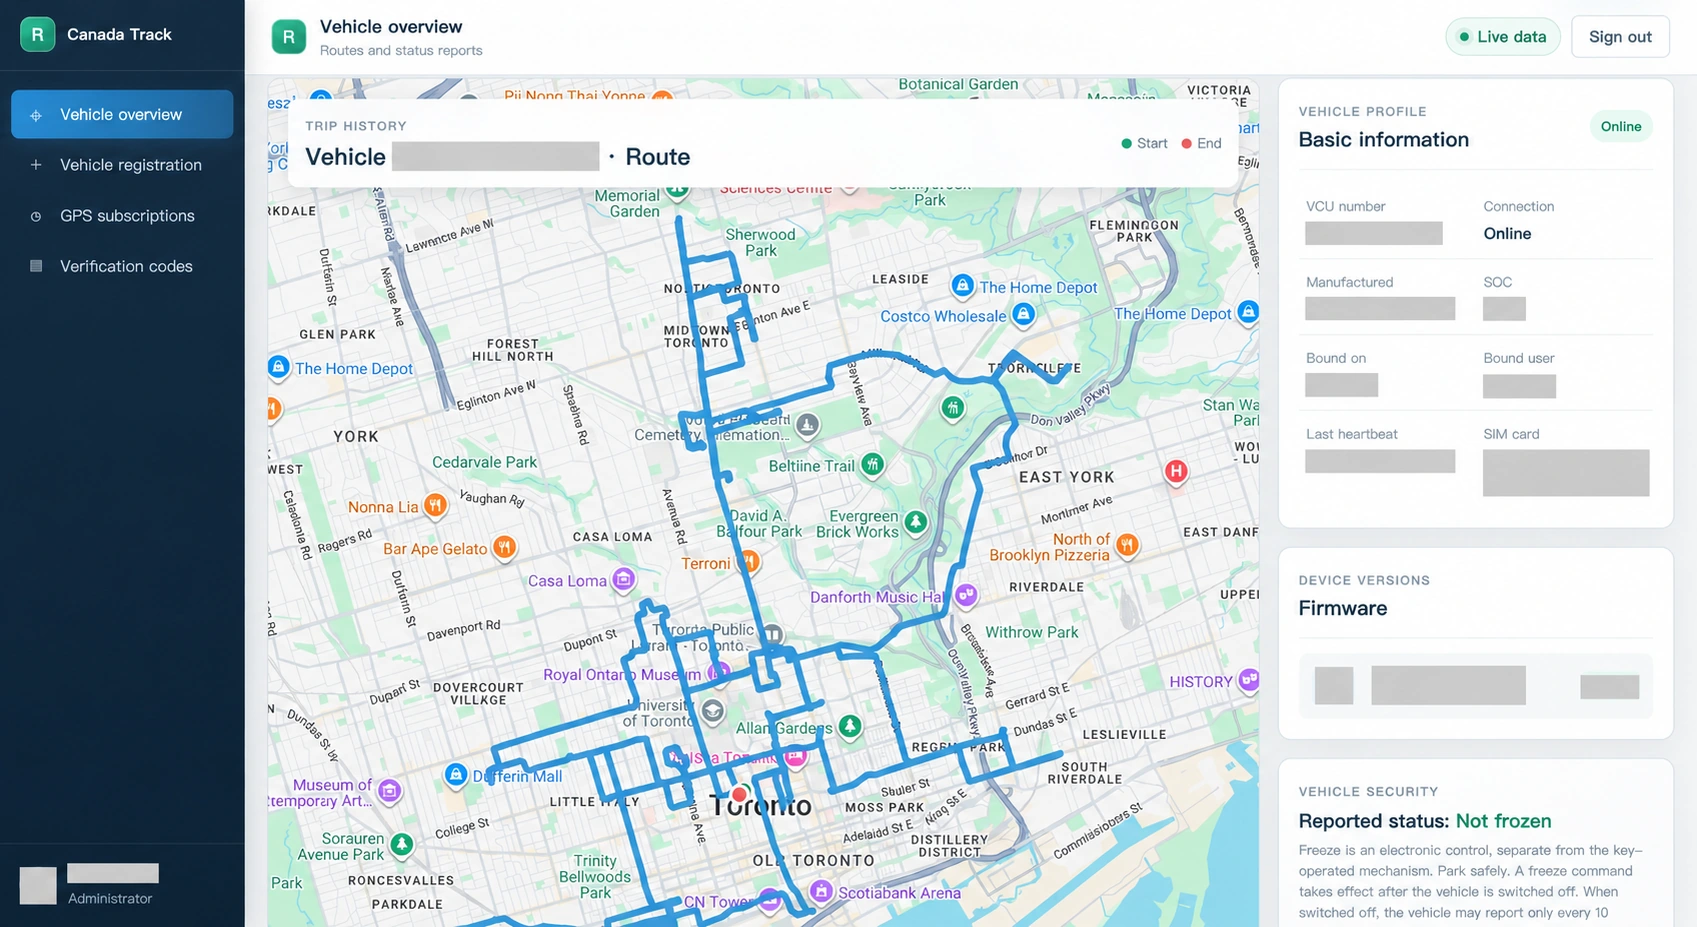The width and height of the screenshot is (1697, 927).
Task: Click the Terroni restaurant pin
Action: [749, 562]
